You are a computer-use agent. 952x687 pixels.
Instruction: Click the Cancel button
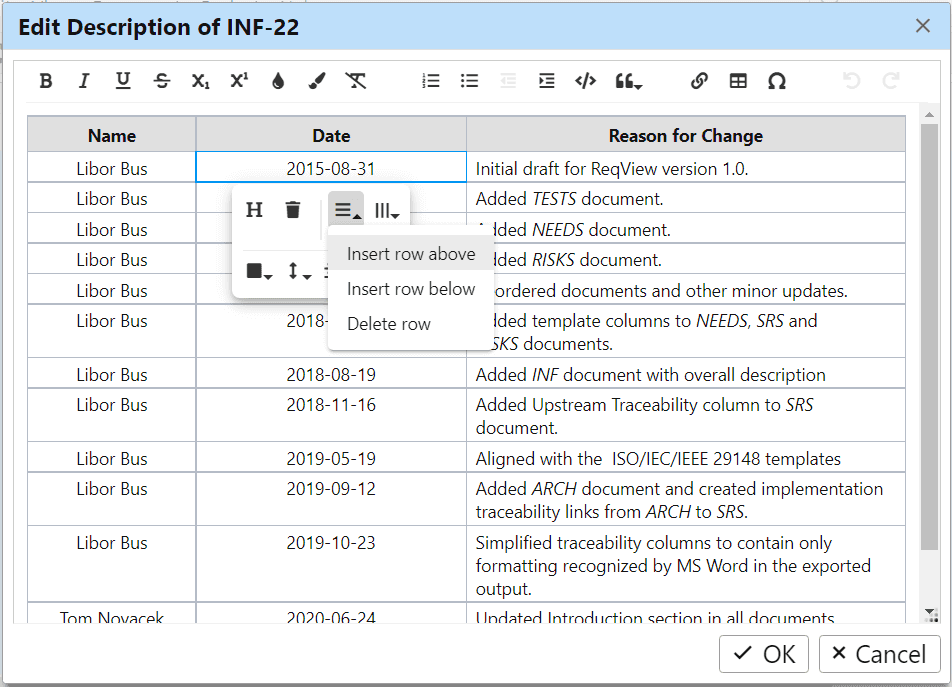(x=879, y=654)
